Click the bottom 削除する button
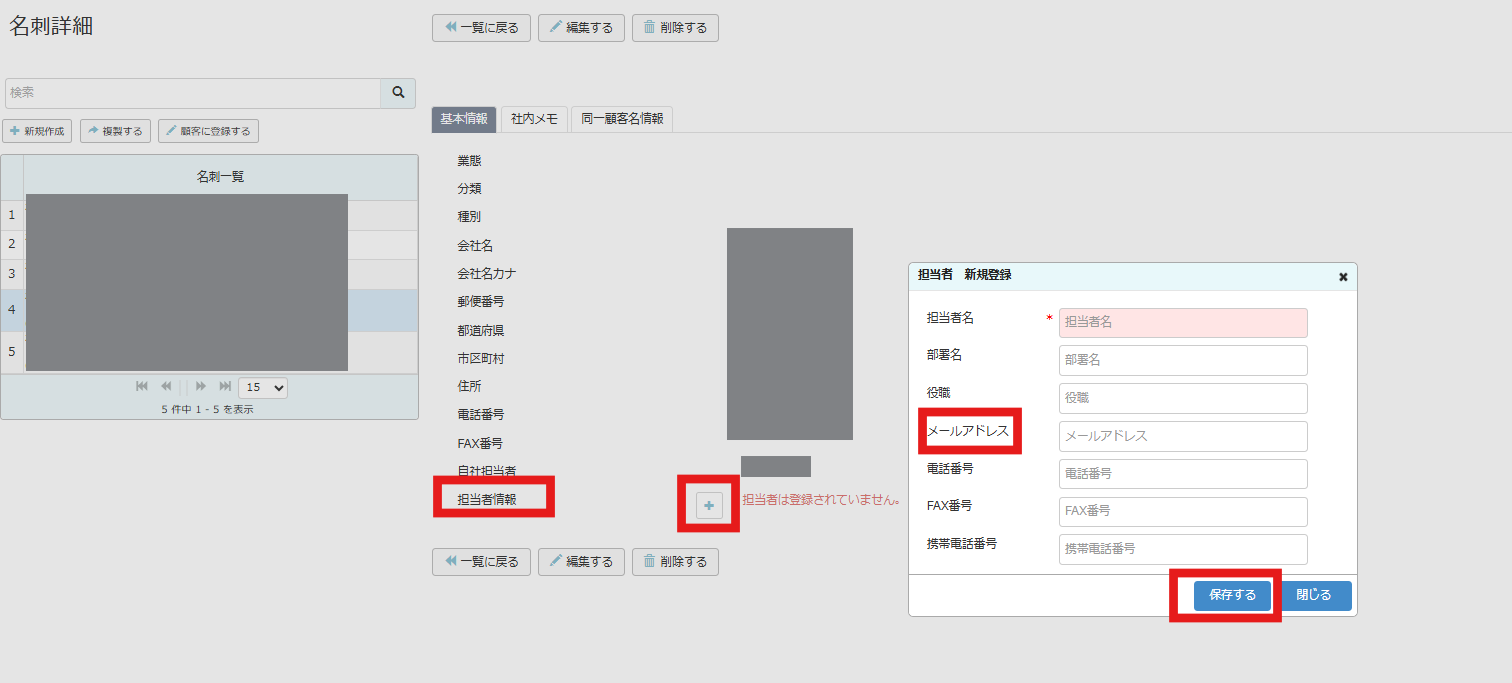Viewport: 1512px width, 683px height. [x=675, y=562]
